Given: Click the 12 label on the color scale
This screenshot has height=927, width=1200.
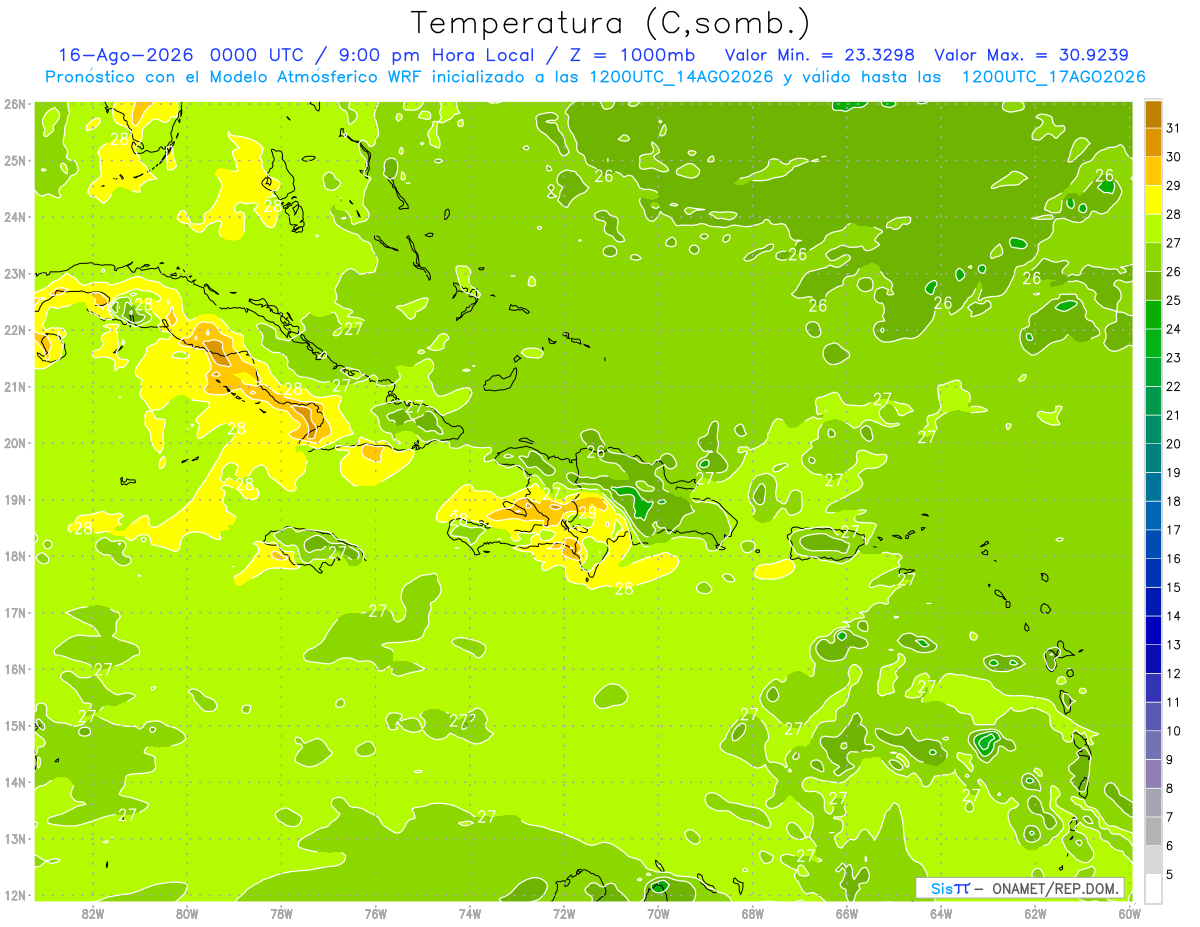Looking at the screenshot, I should tap(1172, 673).
